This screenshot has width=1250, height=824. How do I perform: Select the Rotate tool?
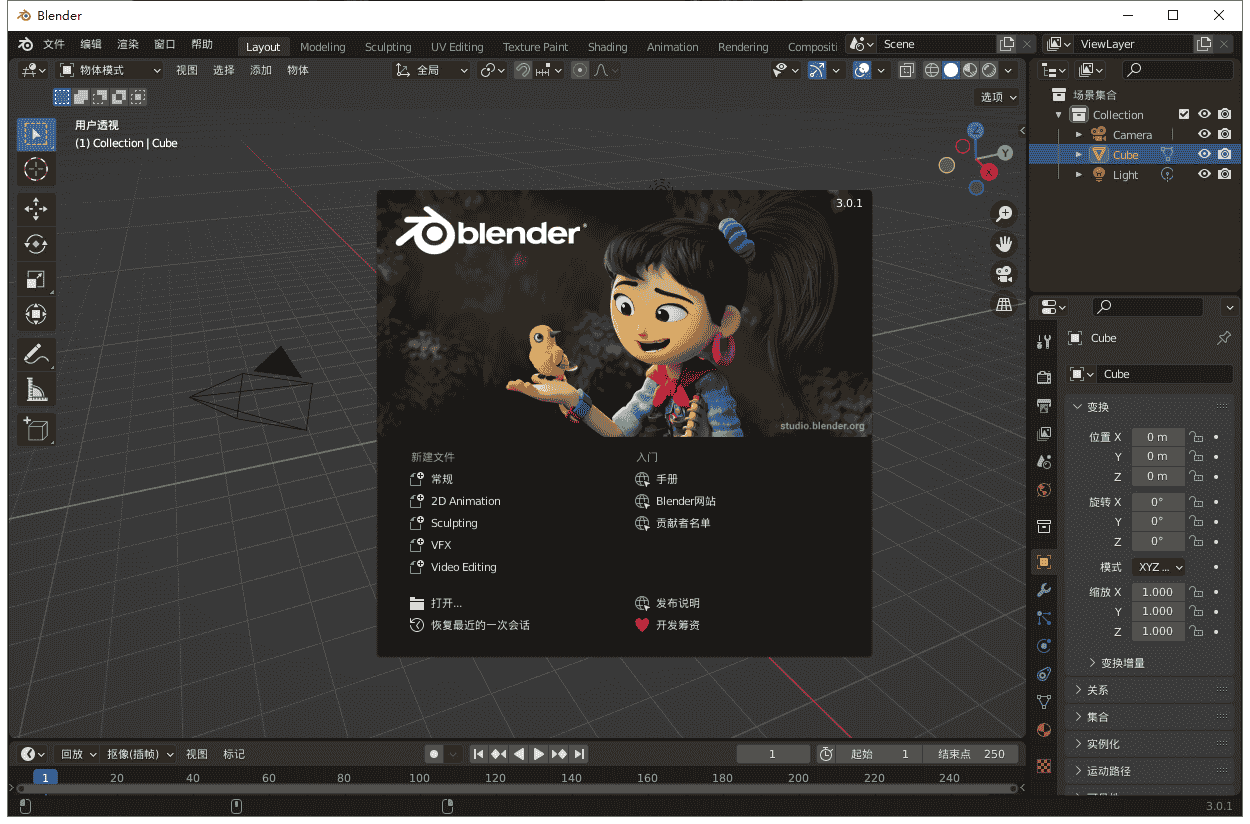[36, 244]
